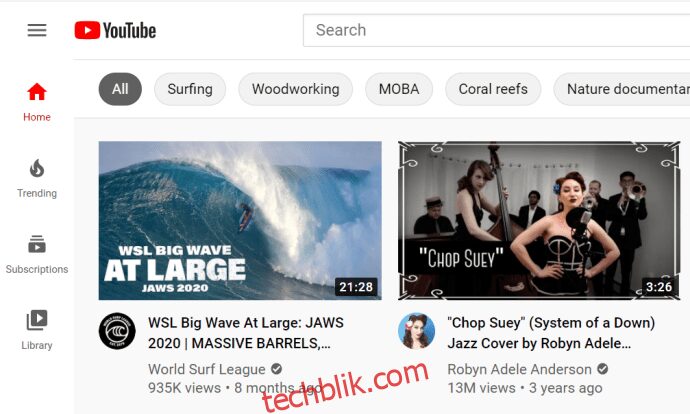Go to Home in sidebar

[37, 102]
